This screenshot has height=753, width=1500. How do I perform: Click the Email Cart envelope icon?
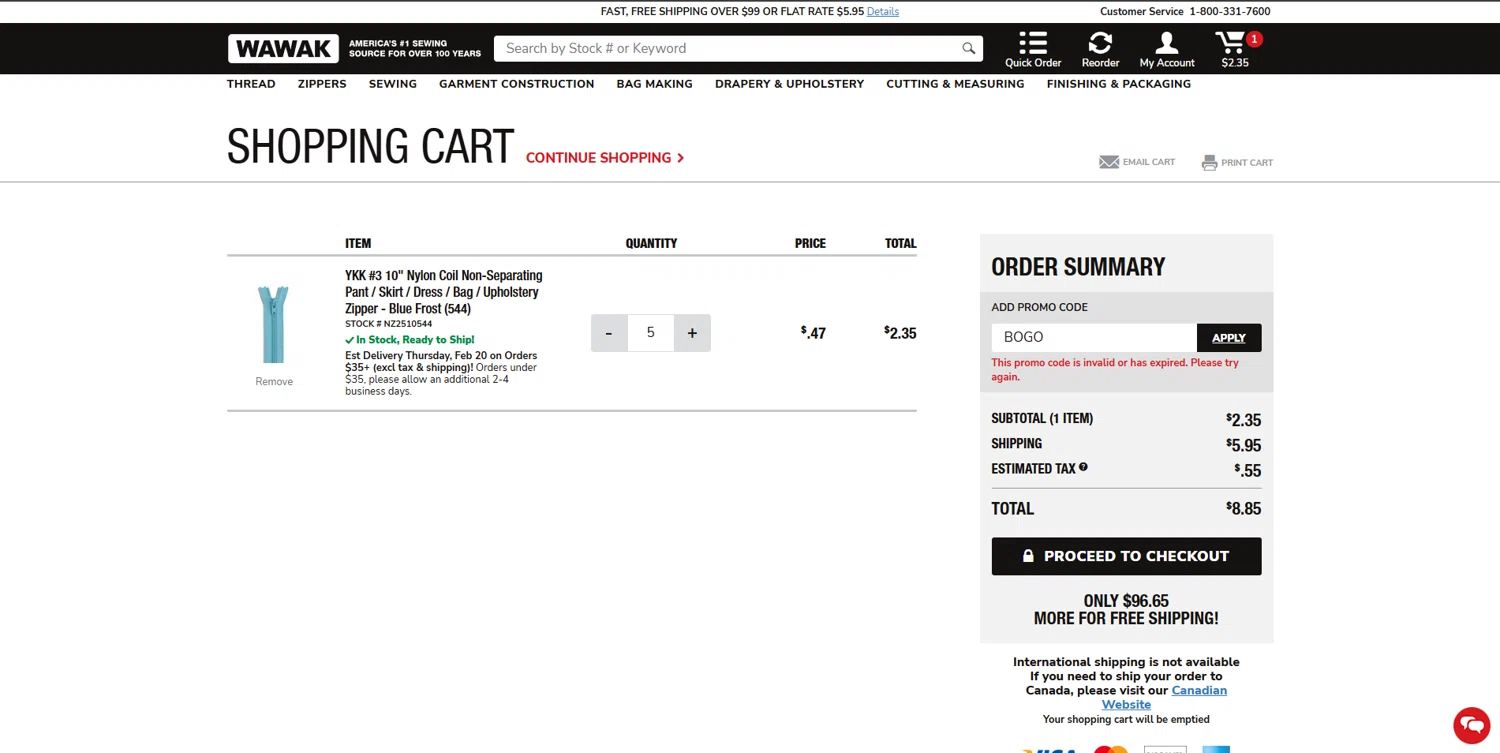[1109, 162]
